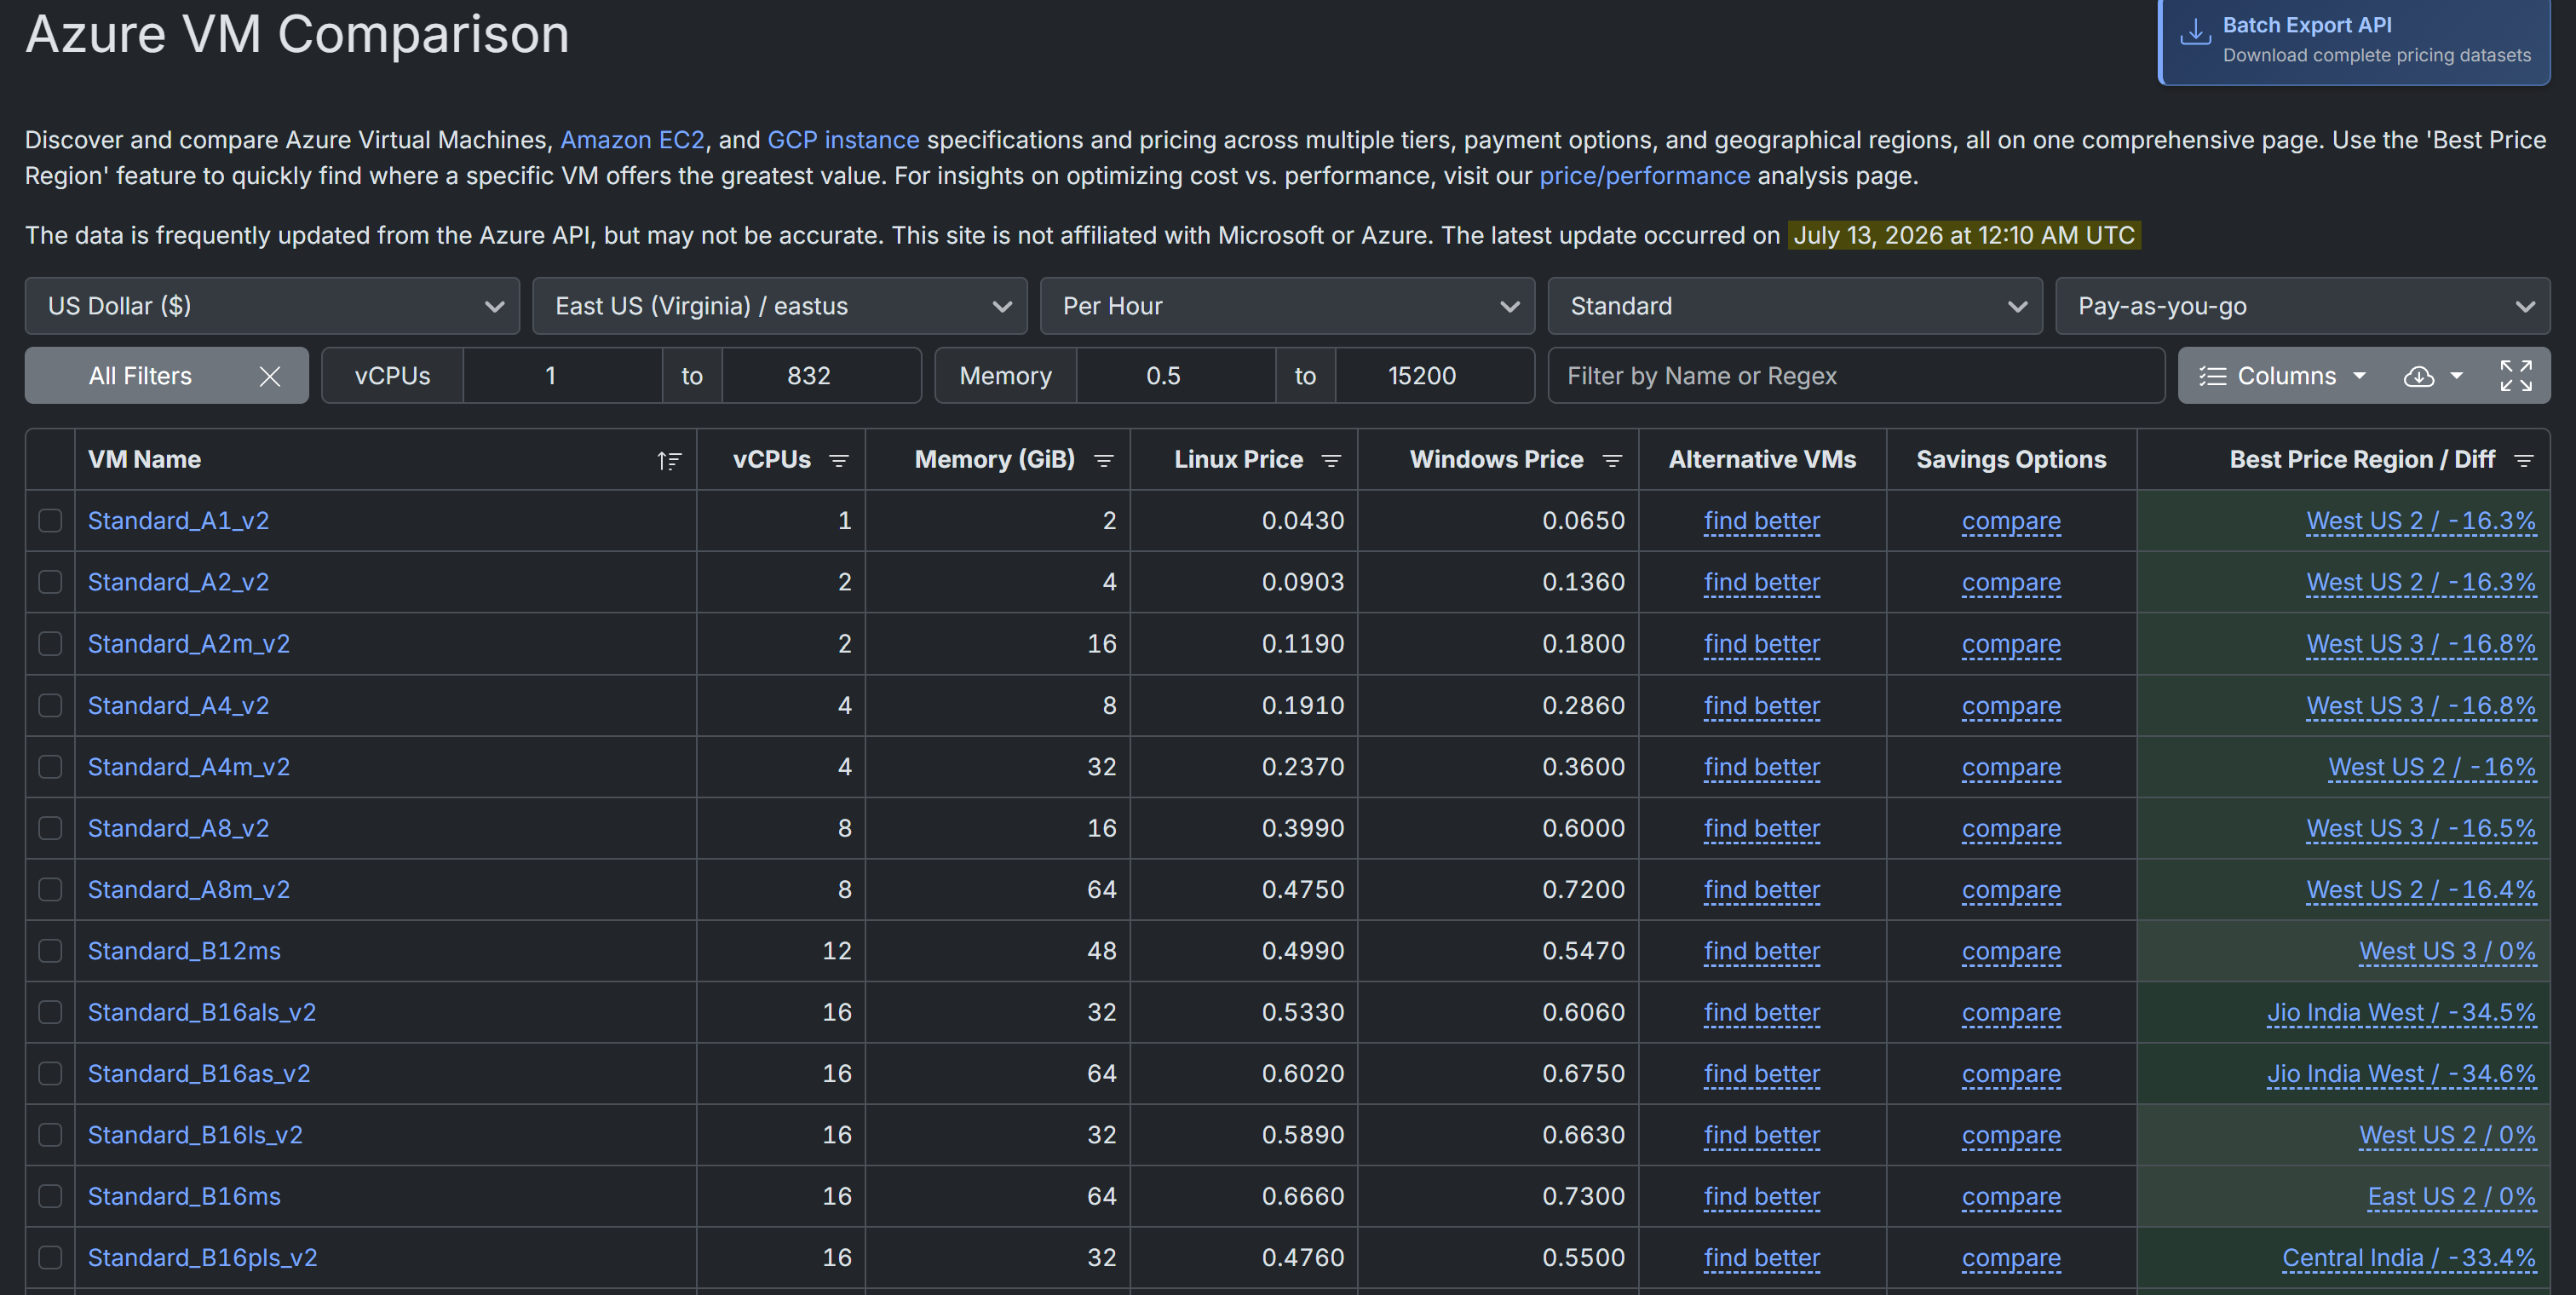Click find better for Standard_B16ls_v2

(x=1762, y=1135)
